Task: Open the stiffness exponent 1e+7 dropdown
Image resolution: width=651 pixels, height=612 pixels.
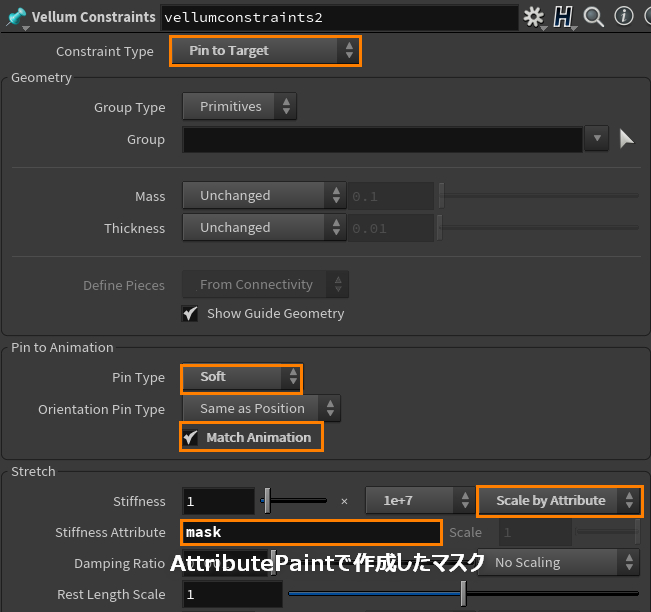Action: pos(419,501)
